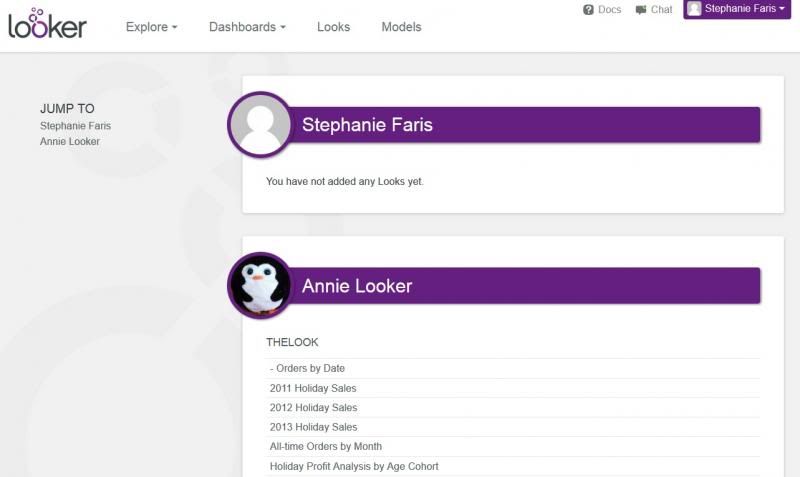The image size is (800, 477).
Task: Click the THELOOK heading
Action: pos(292,342)
